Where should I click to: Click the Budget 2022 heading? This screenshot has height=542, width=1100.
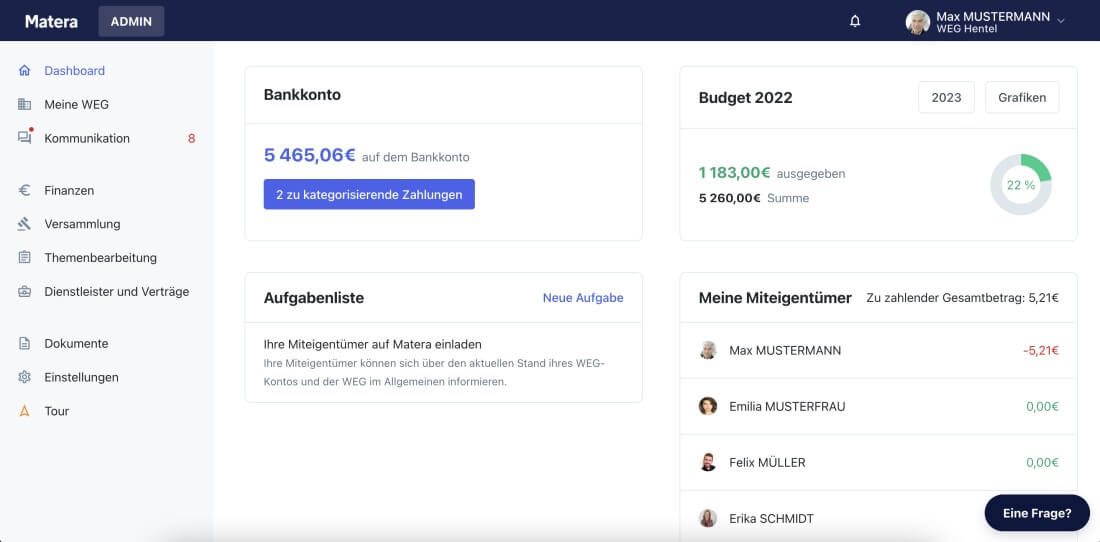(746, 97)
